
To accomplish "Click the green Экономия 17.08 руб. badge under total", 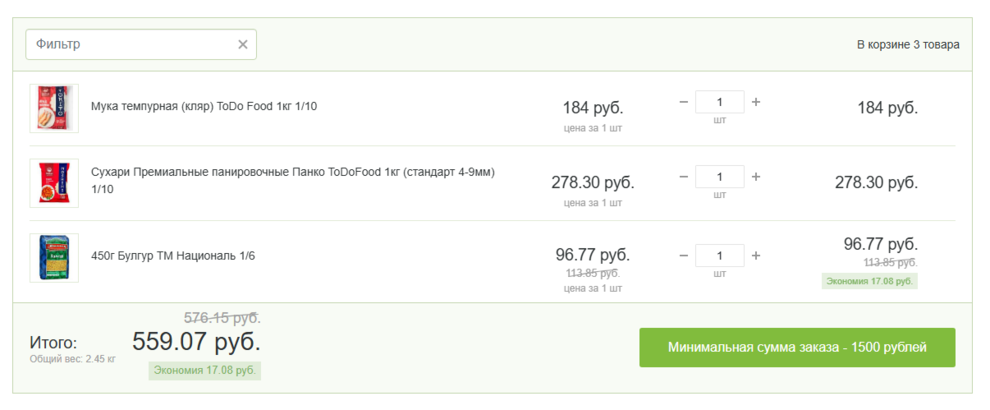I will point(205,370).
